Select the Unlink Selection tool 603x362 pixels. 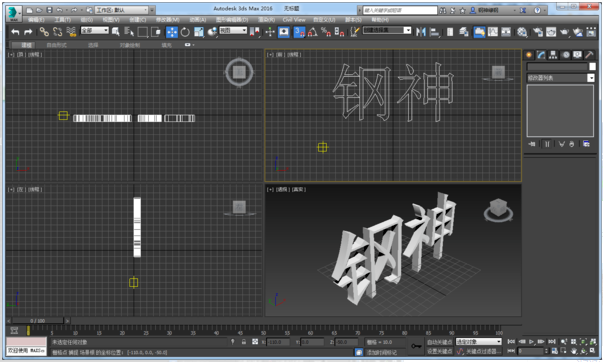[x=58, y=32]
